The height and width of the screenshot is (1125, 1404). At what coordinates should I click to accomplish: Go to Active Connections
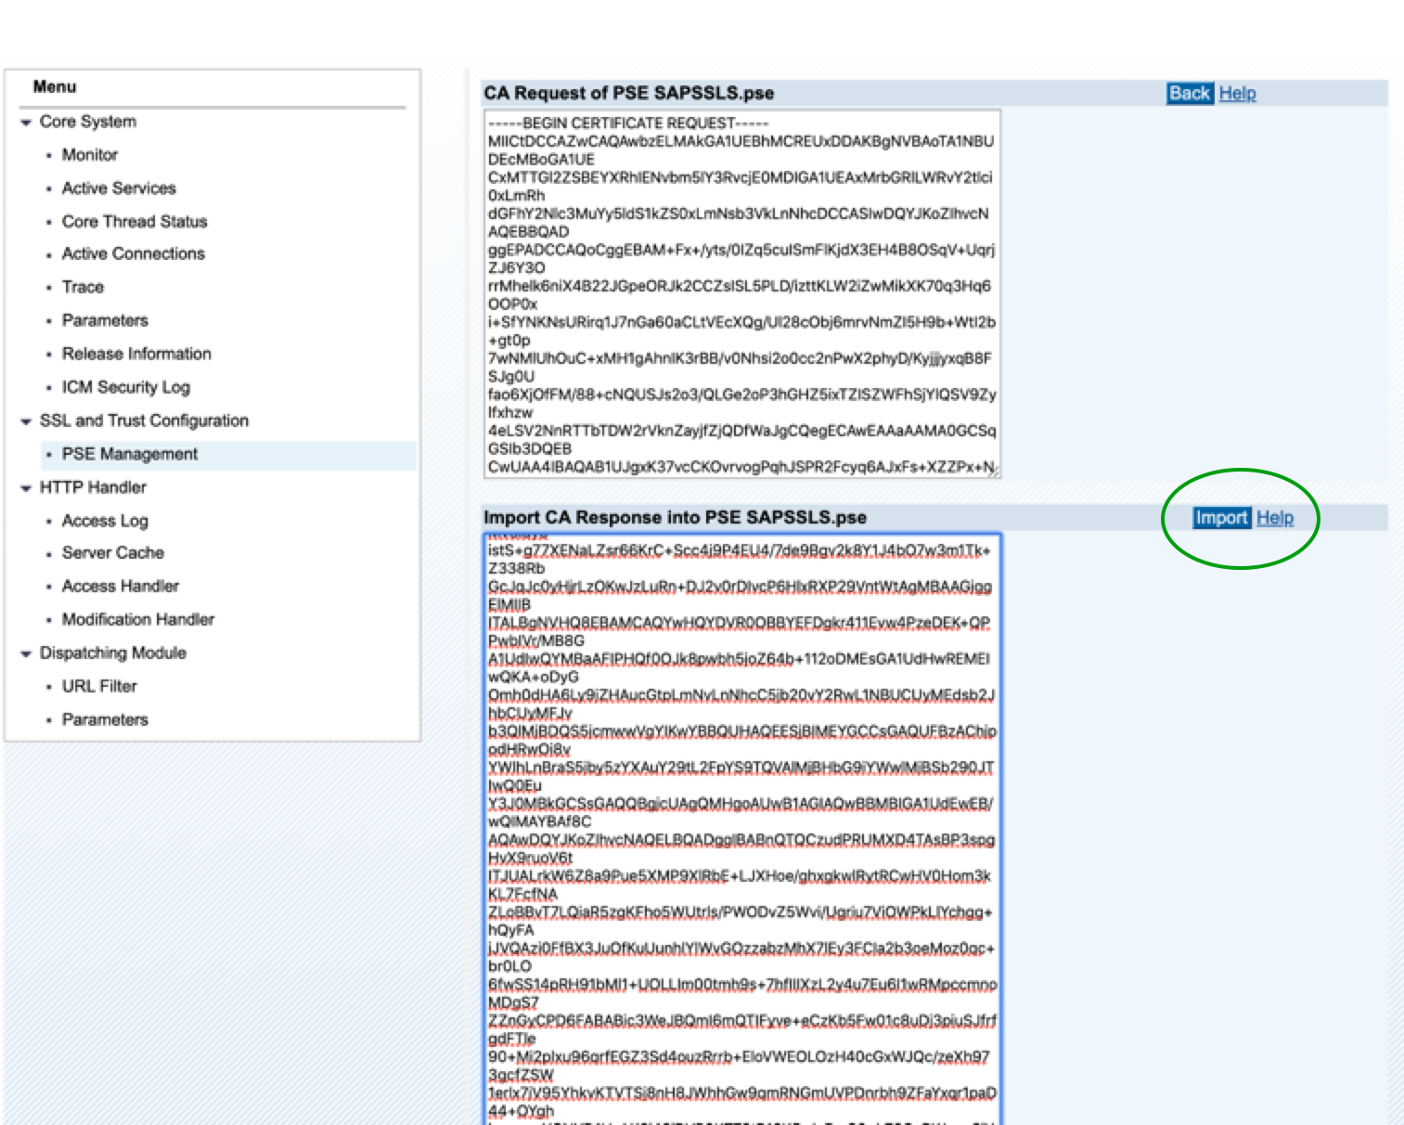tap(133, 254)
